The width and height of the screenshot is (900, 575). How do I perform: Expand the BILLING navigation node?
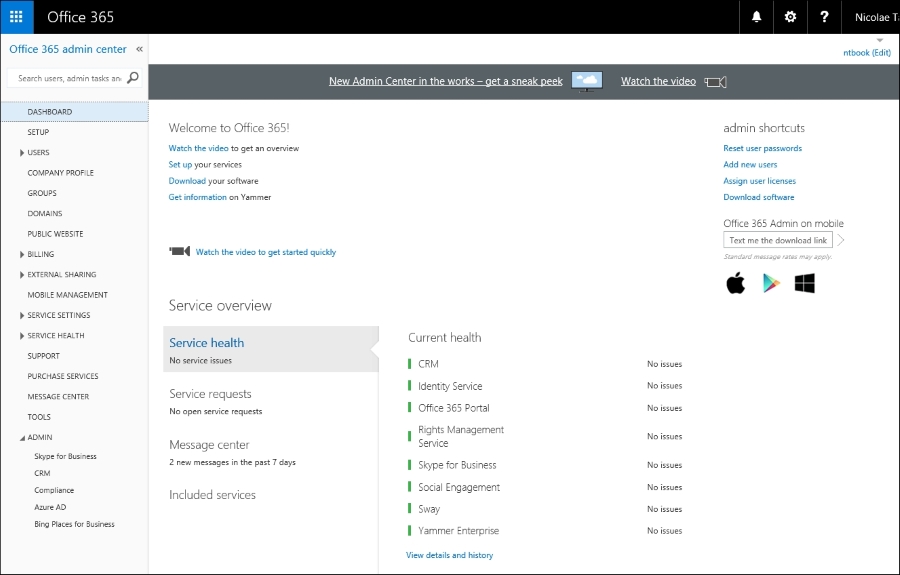22,254
